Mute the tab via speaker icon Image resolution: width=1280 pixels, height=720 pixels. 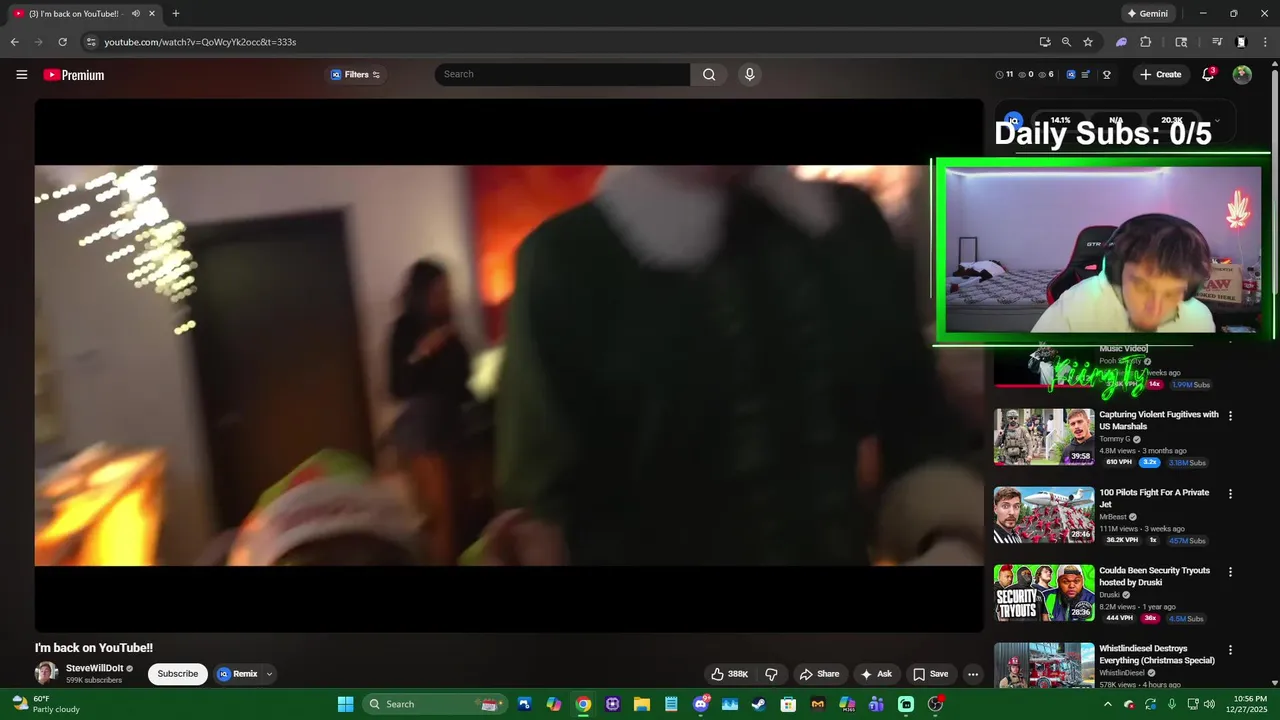pyautogui.click(x=136, y=14)
